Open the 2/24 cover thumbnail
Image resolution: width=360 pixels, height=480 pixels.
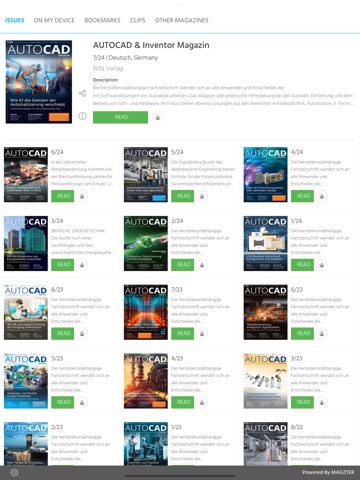coord(146,243)
